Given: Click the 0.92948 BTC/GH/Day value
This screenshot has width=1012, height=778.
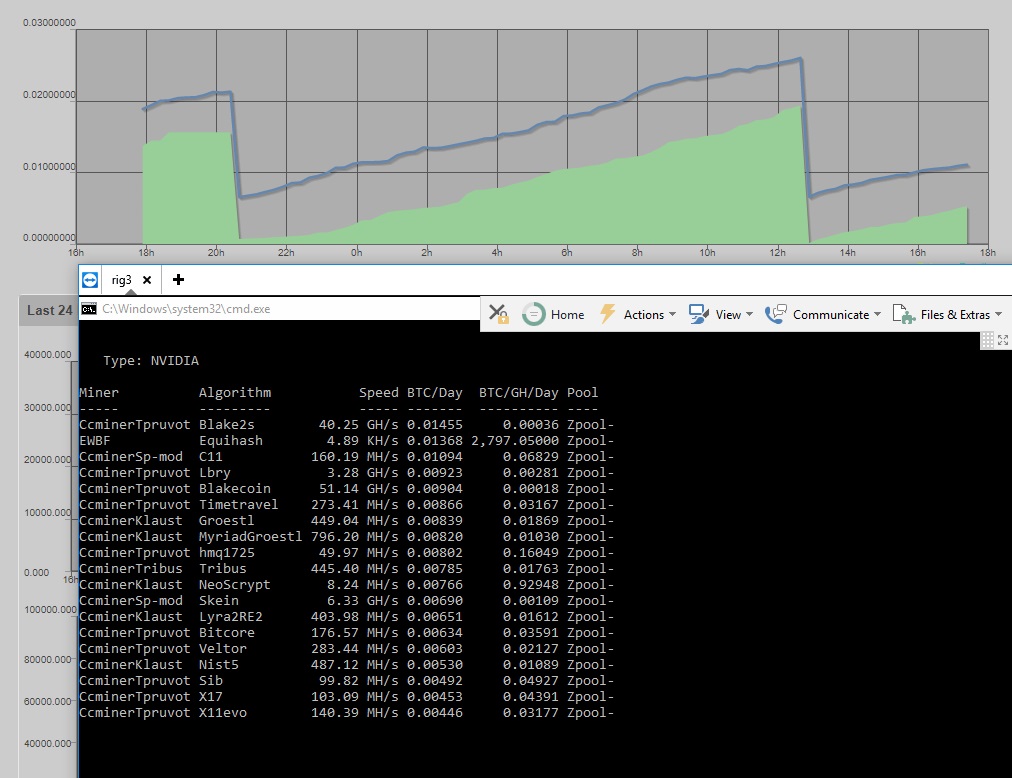Looking at the screenshot, I should [531, 585].
